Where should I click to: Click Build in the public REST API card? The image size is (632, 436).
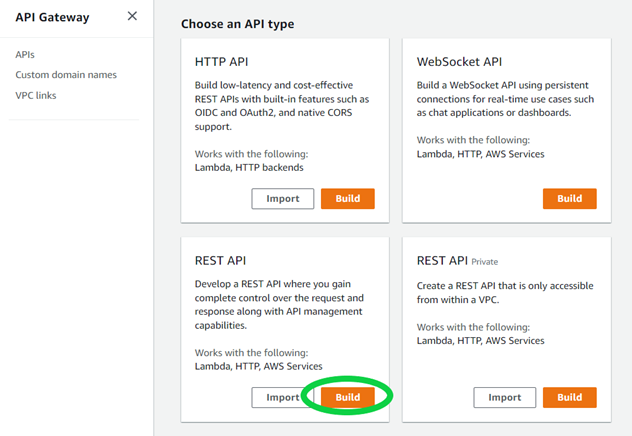(348, 397)
